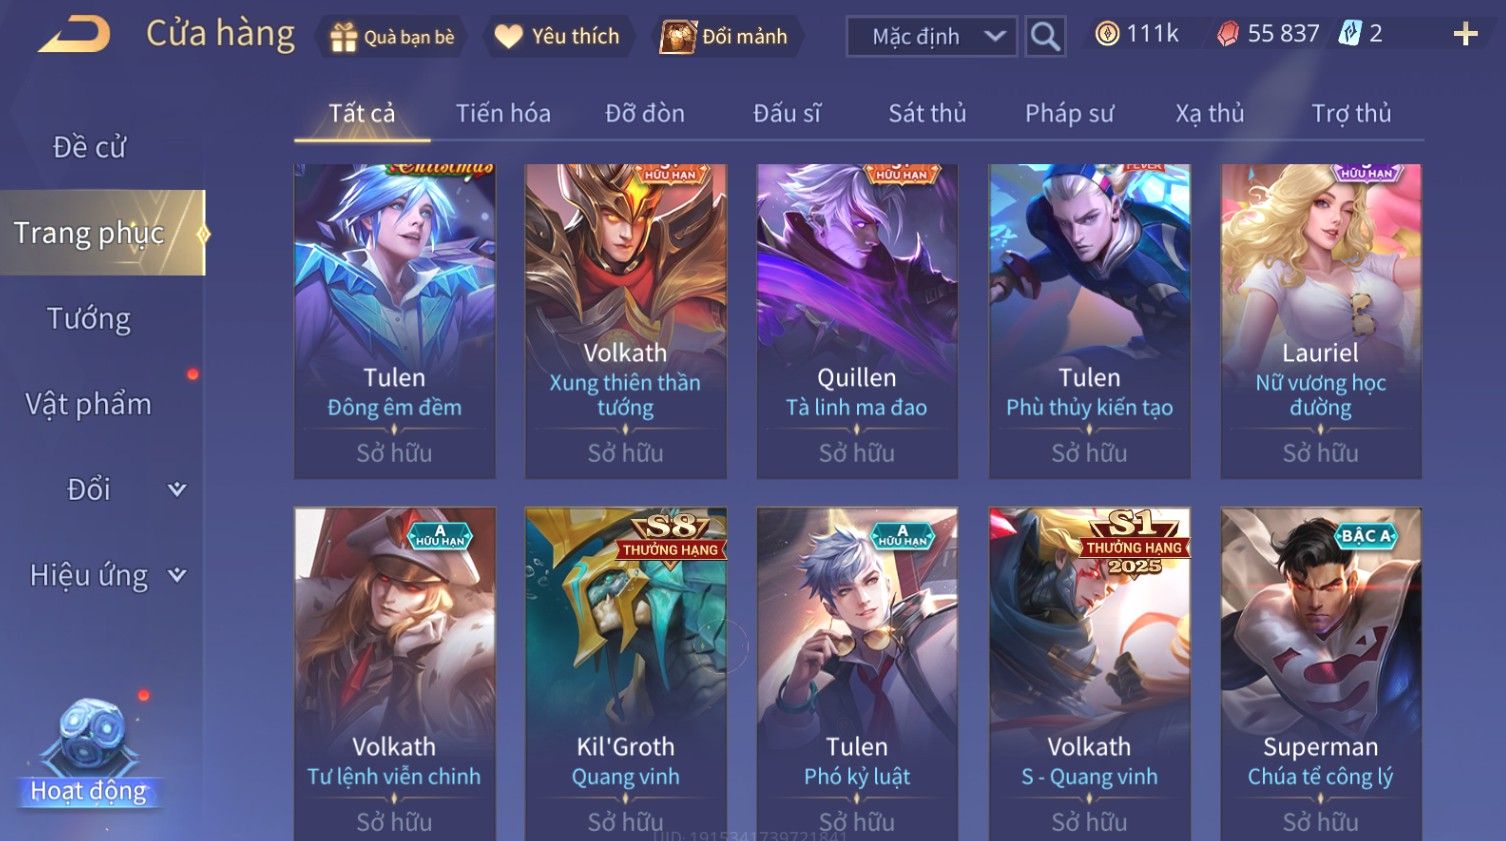Open Đổi mảnh chest exchange
Screen dimensions: 1506x841
click(726, 37)
